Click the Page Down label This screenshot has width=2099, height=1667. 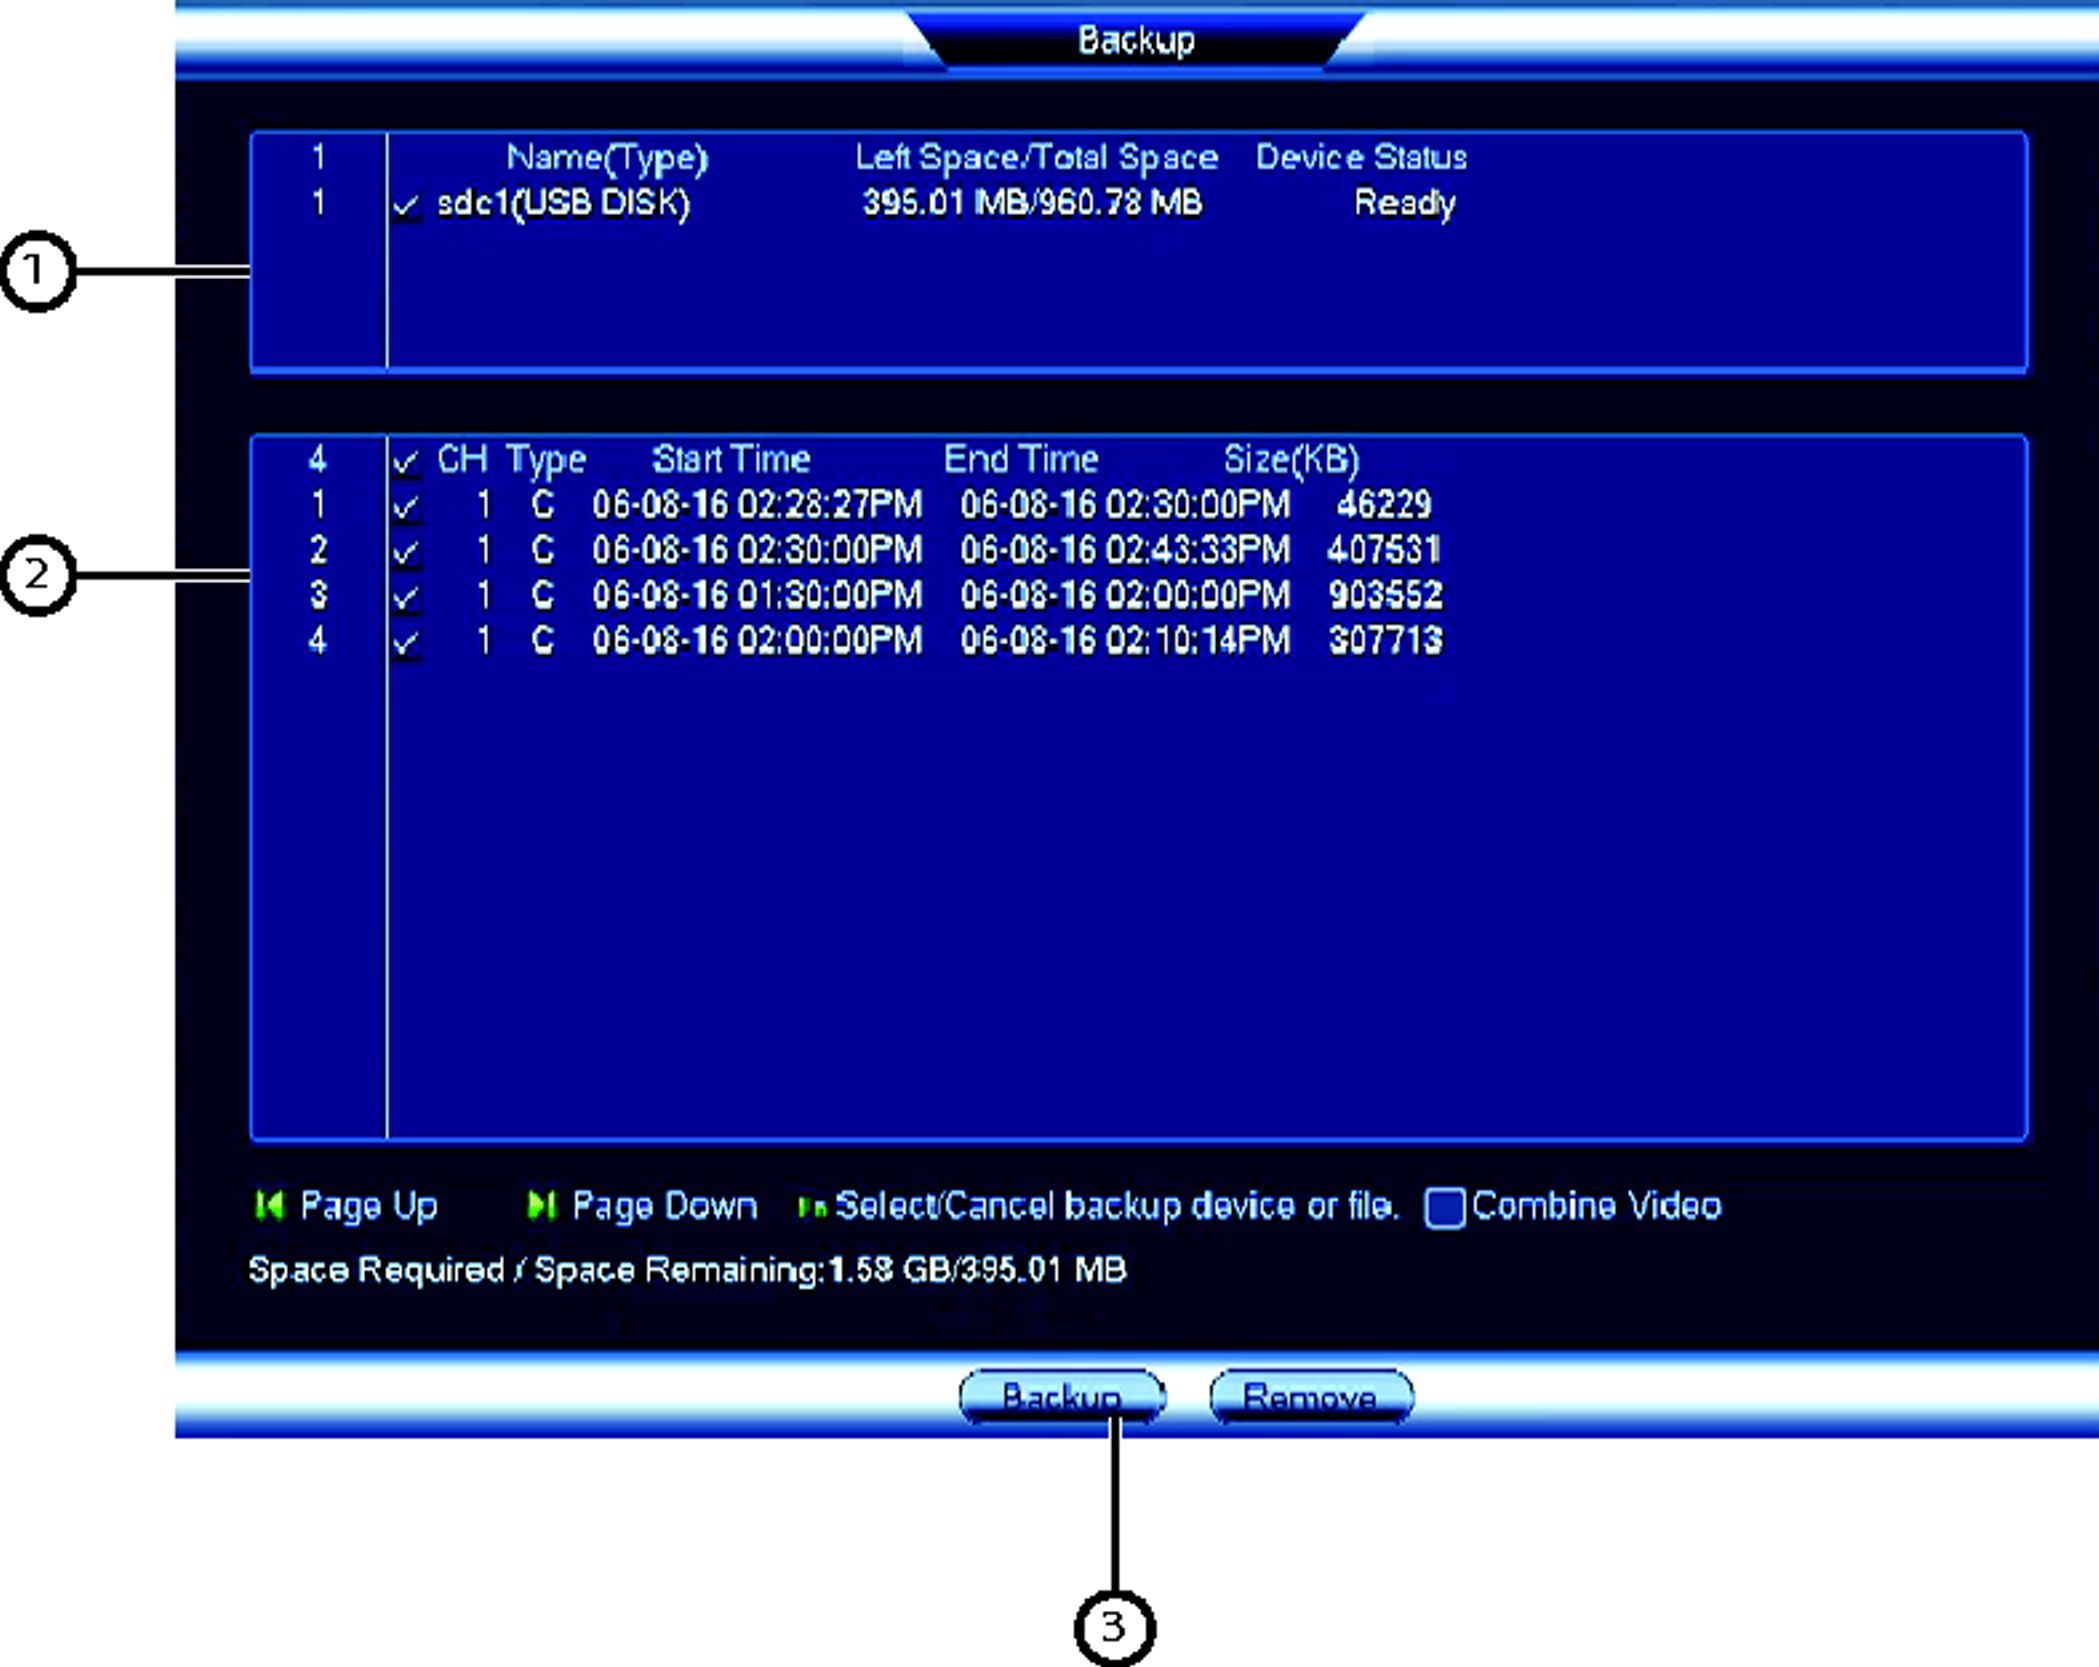pos(664,1206)
